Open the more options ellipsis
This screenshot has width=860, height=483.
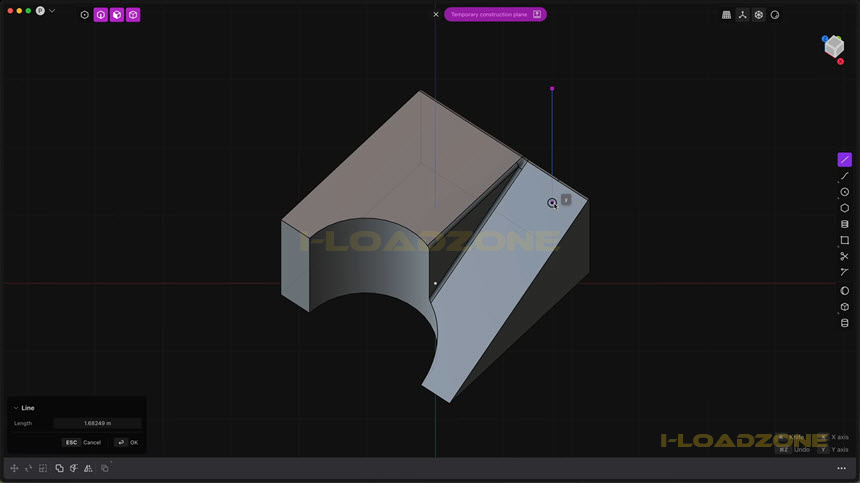click(841, 468)
